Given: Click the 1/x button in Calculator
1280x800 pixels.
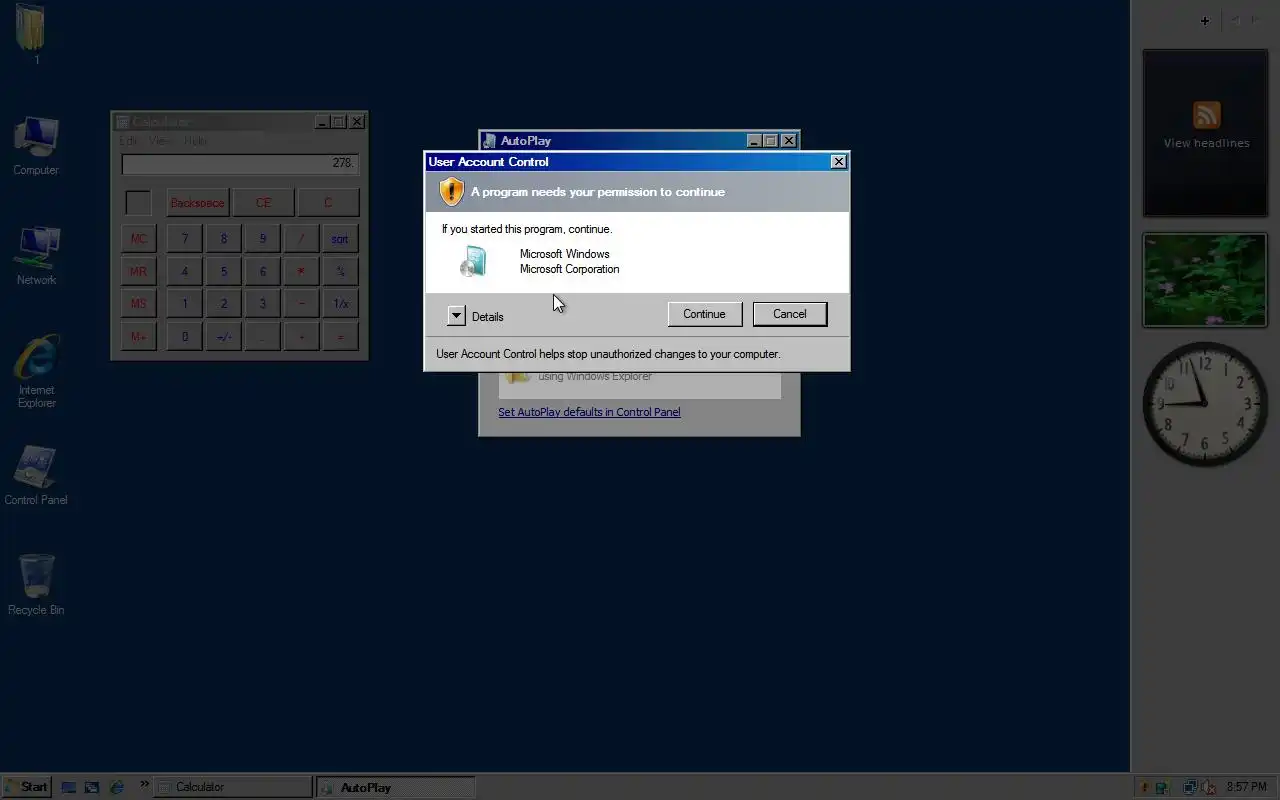Looking at the screenshot, I should (x=340, y=304).
